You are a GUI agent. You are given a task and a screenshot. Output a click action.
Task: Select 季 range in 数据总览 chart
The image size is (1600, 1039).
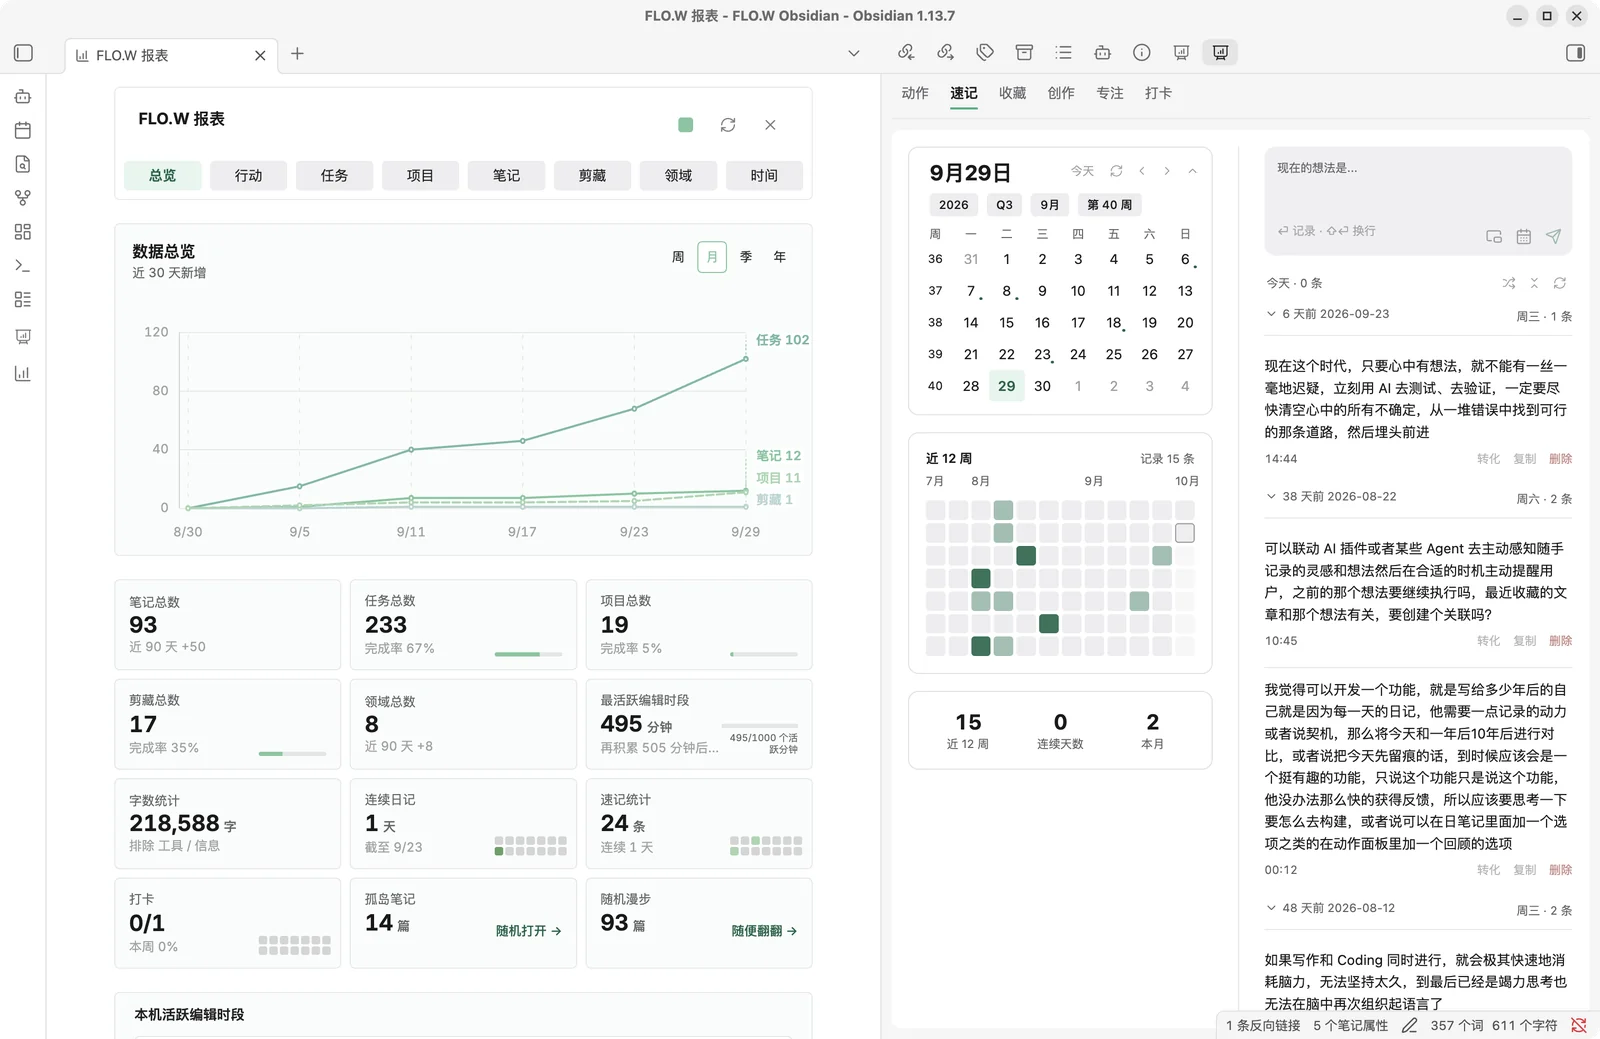click(x=746, y=257)
